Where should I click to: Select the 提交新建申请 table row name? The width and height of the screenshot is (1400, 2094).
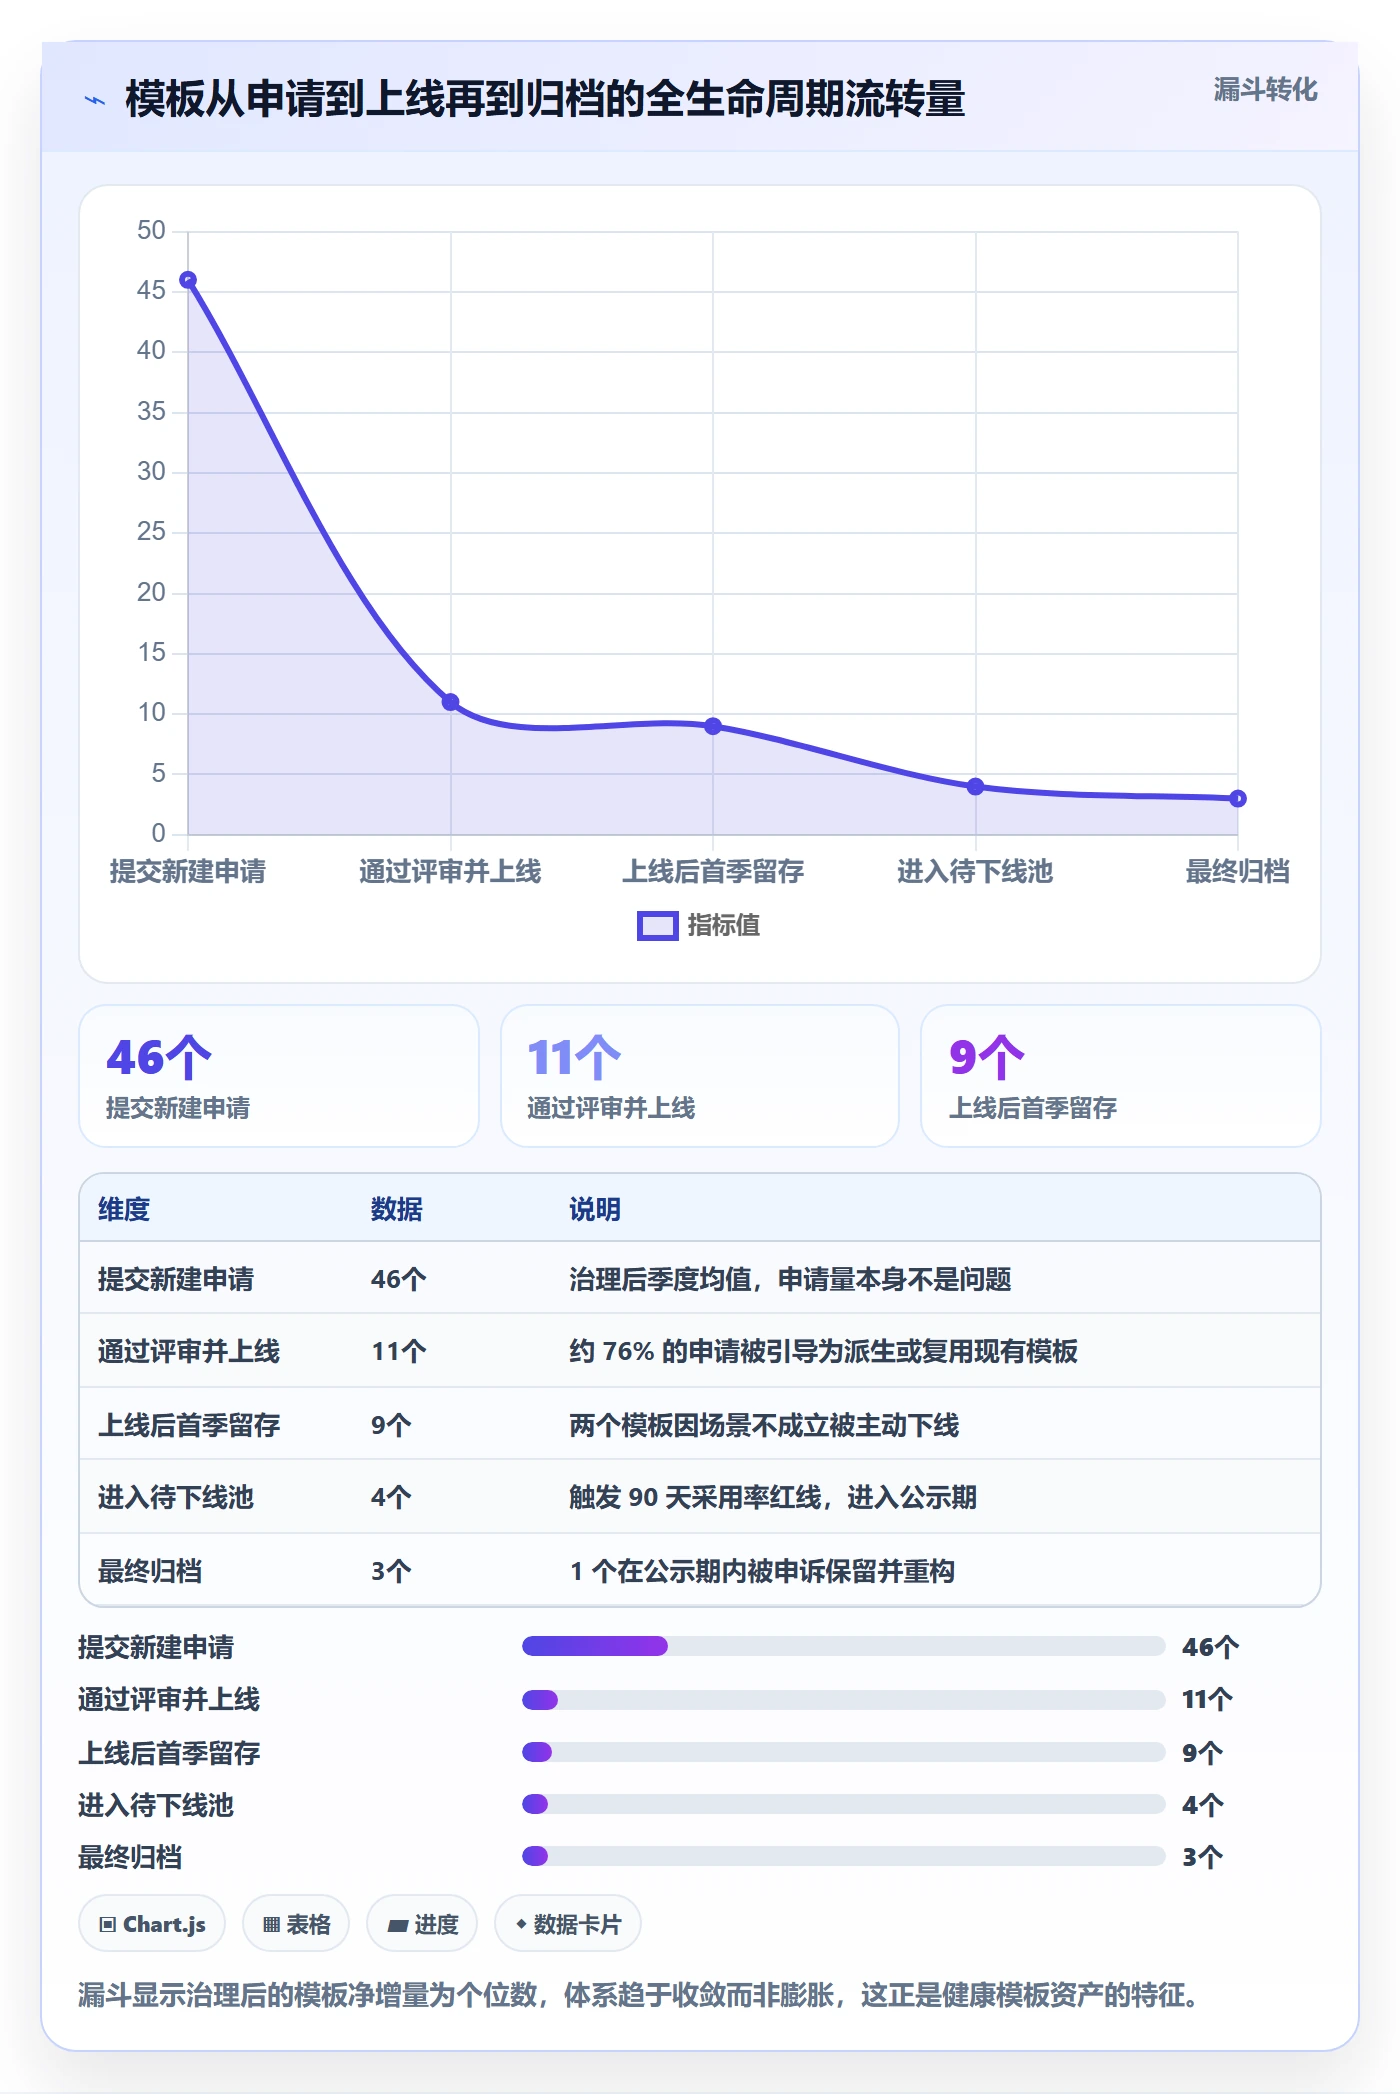click(x=176, y=1279)
